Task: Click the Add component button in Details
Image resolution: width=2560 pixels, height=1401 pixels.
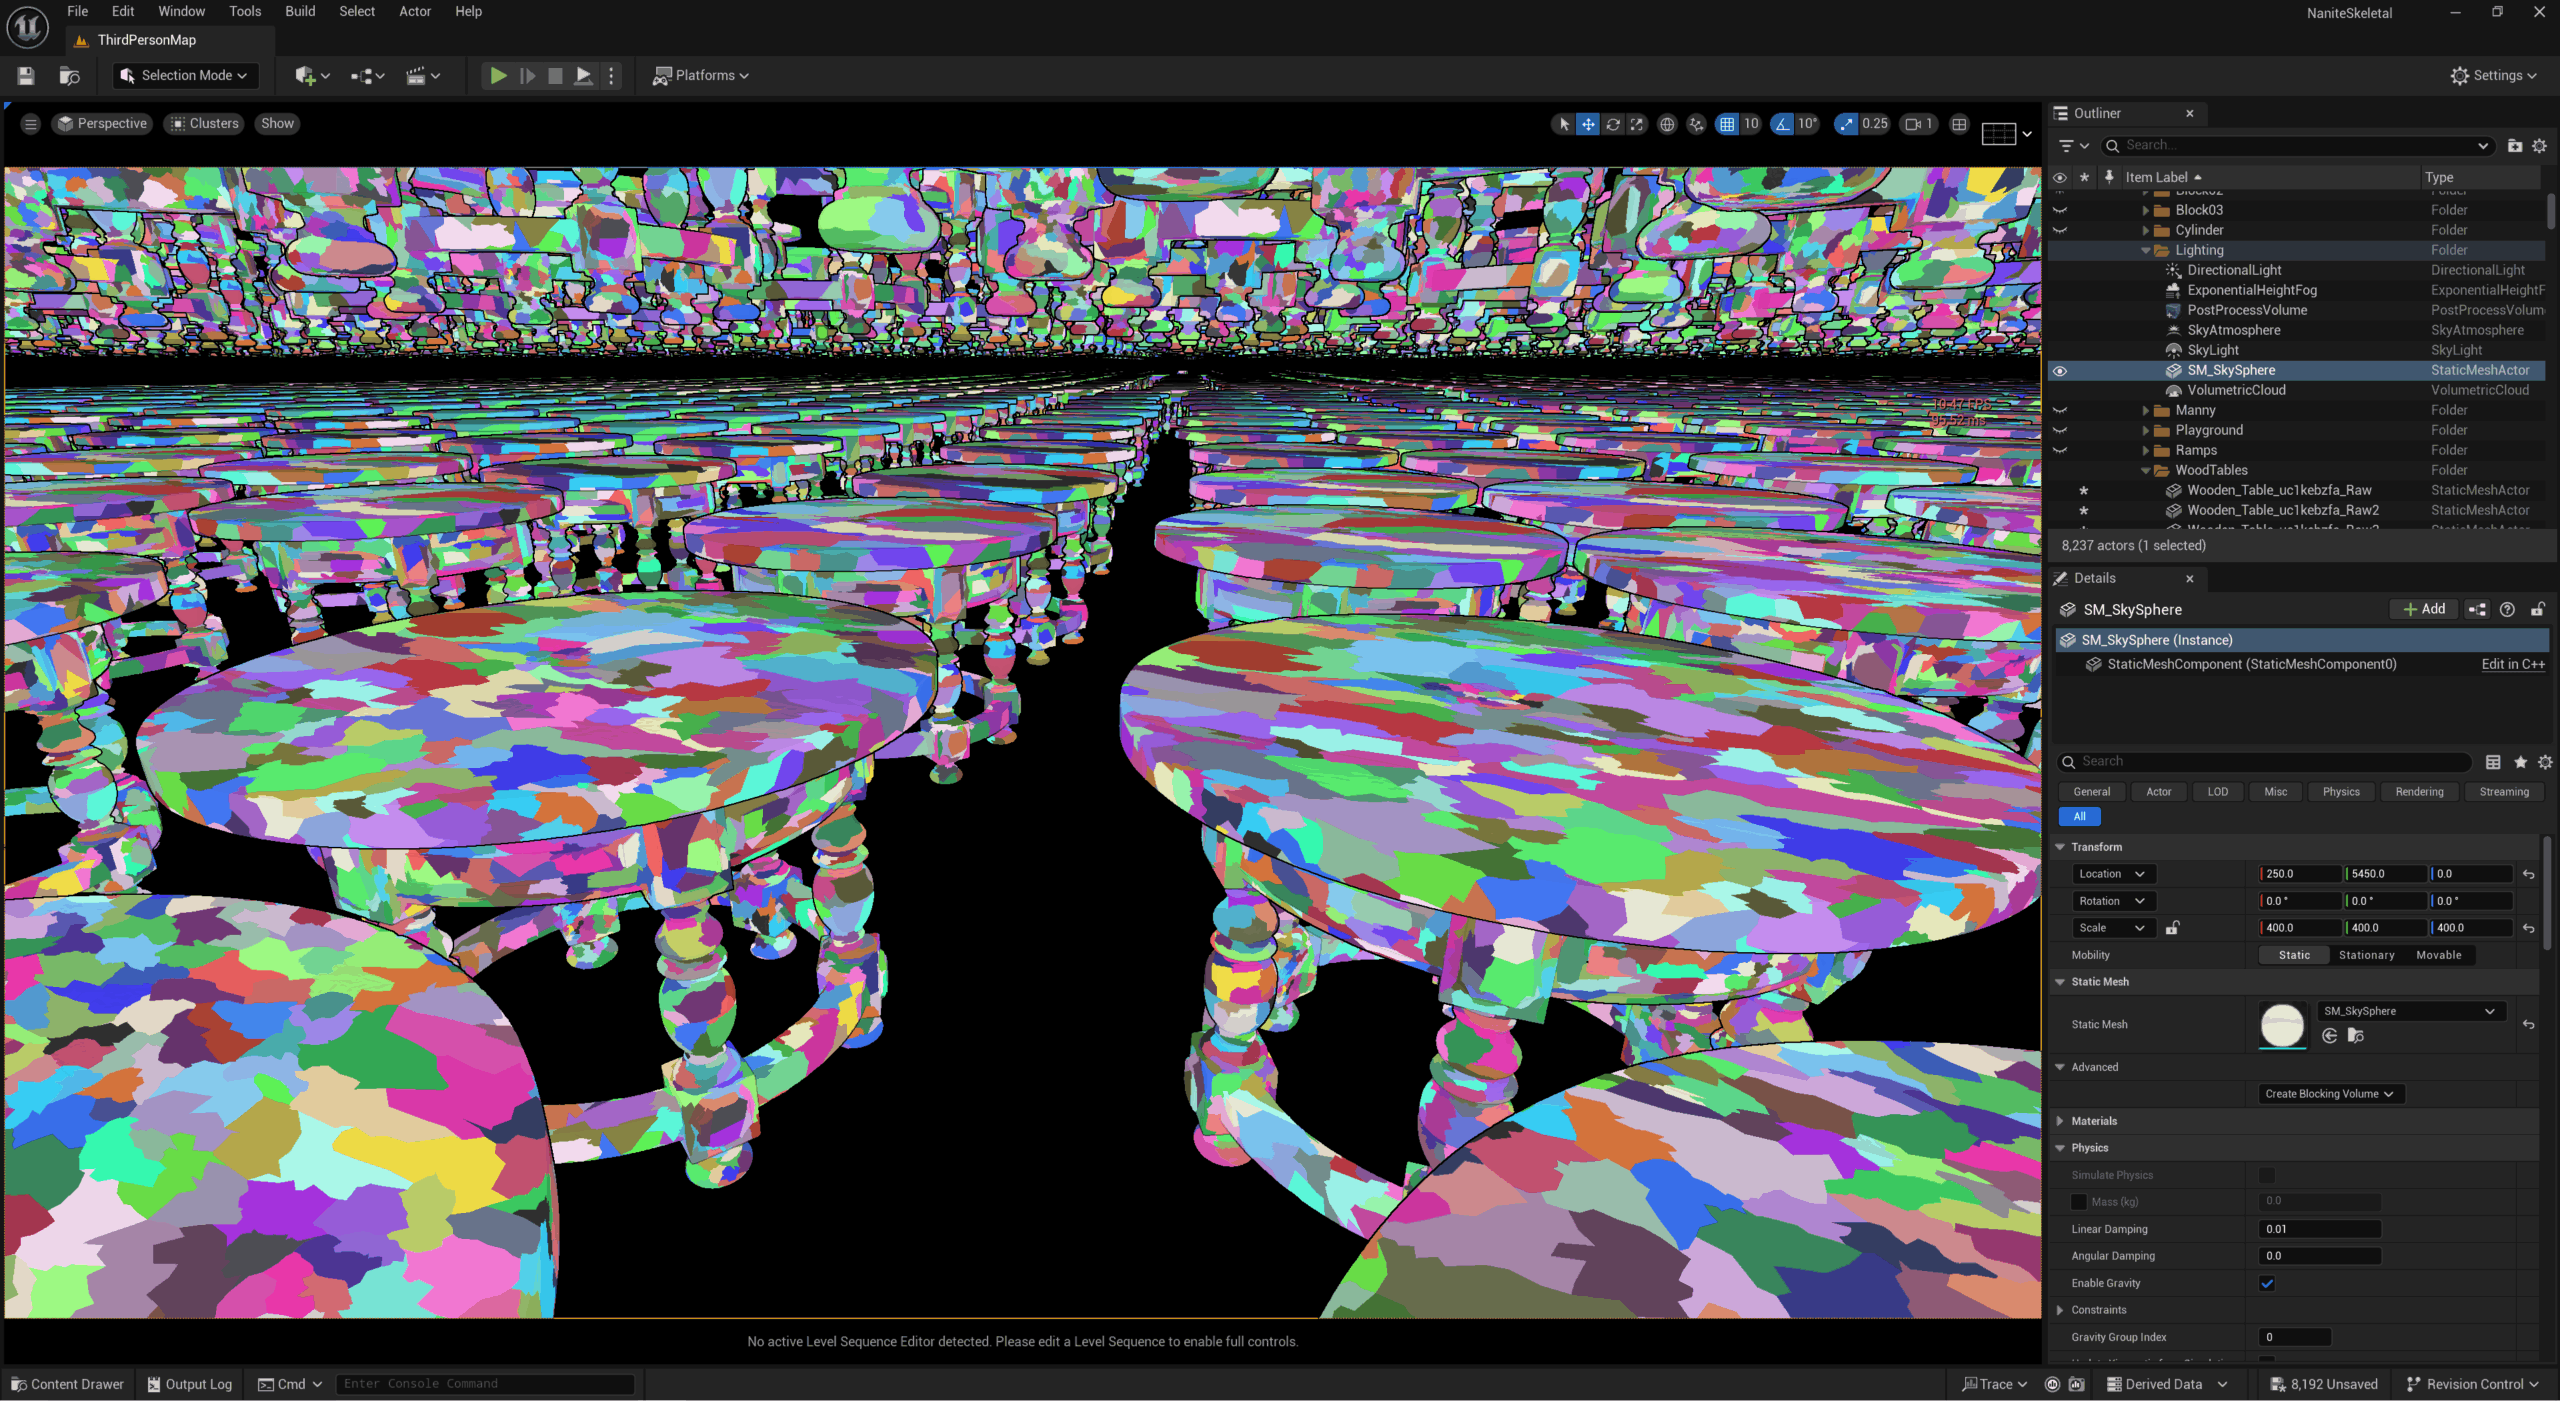Action: click(x=2423, y=609)
